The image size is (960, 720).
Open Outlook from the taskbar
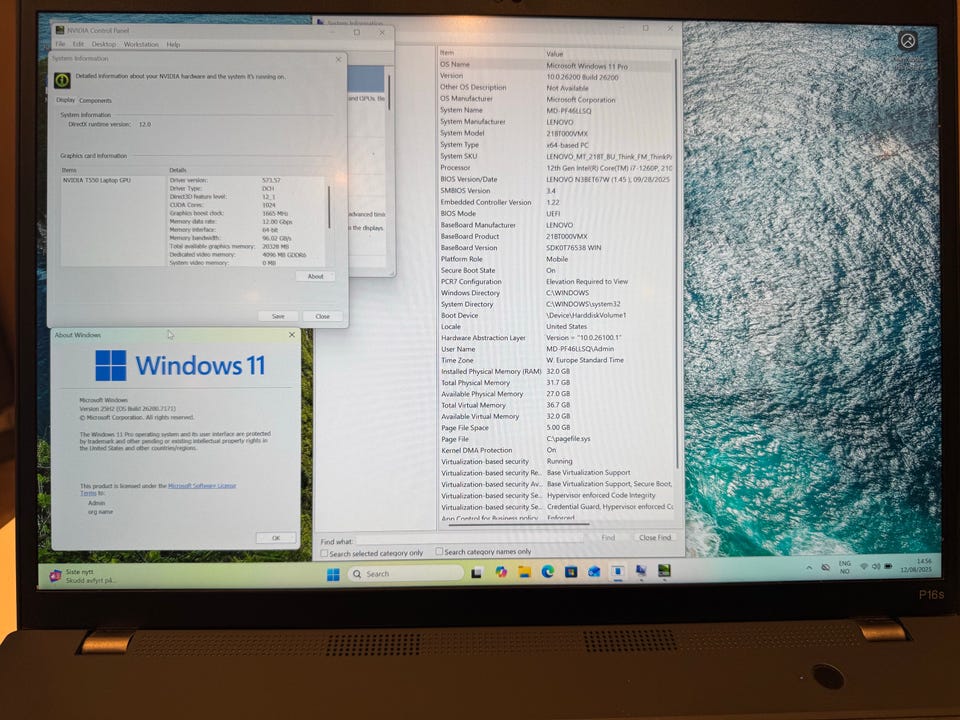(x=594, y=571)
